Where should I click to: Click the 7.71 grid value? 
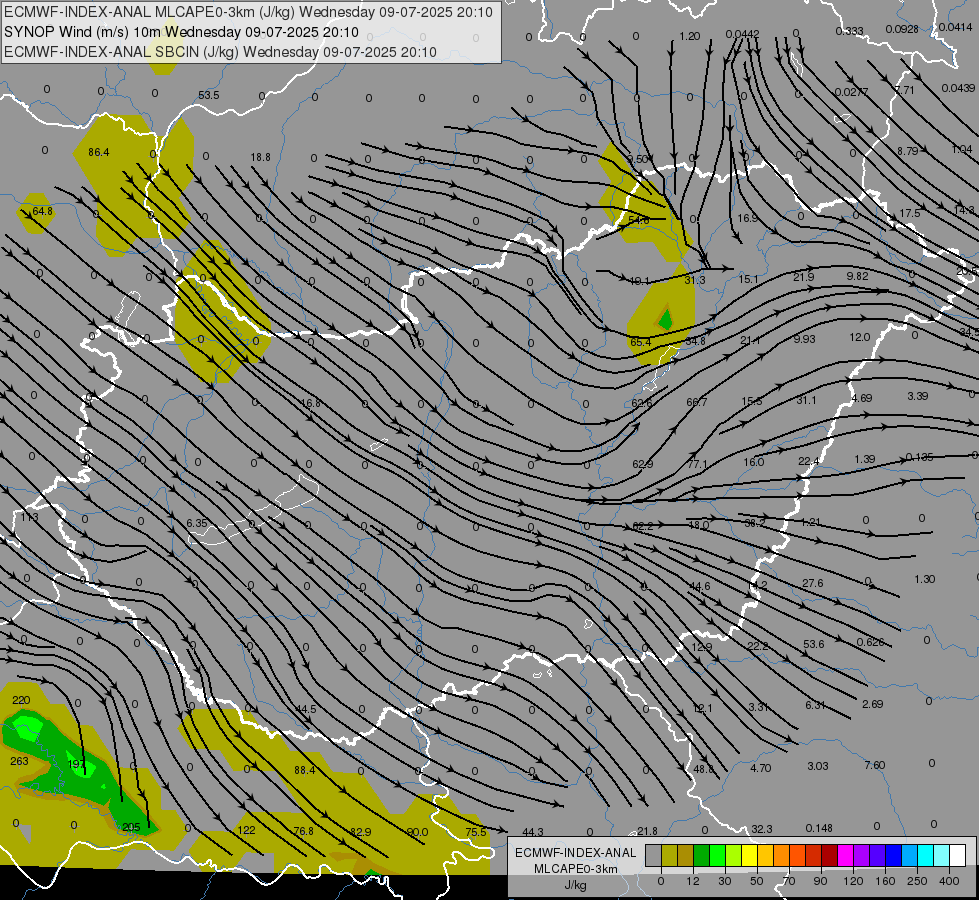coord(905,91)
